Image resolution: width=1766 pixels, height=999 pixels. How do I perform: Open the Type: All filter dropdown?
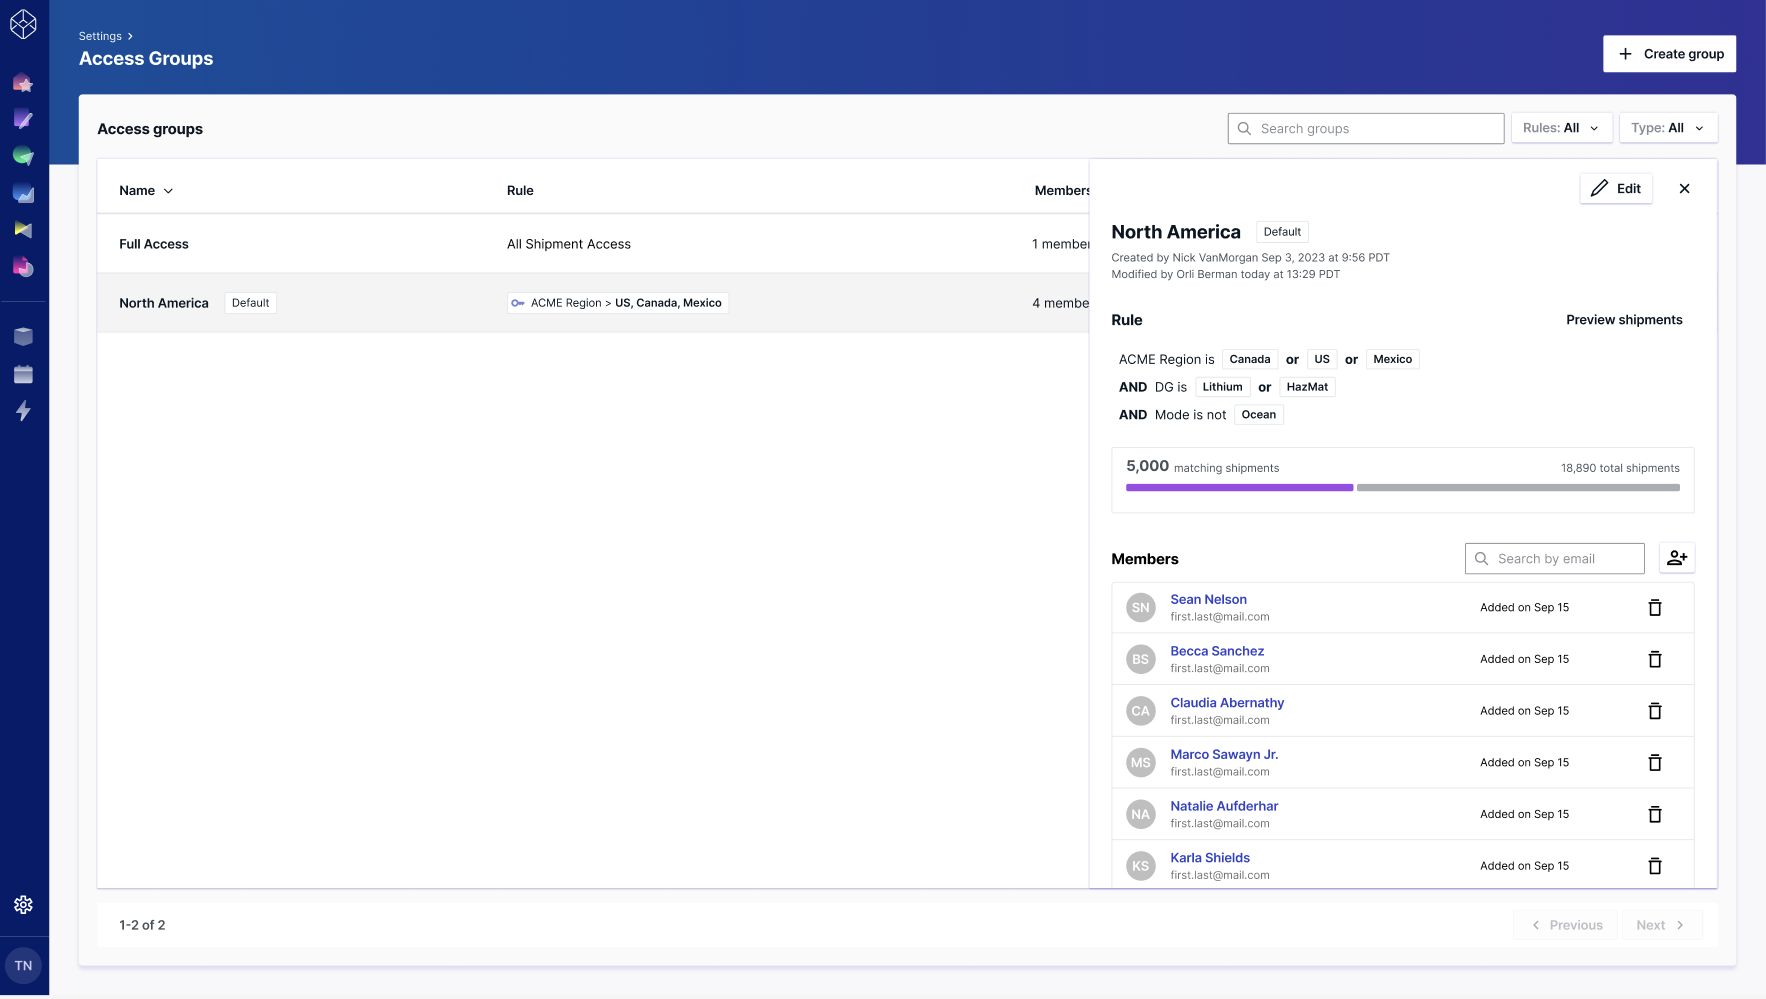(1668, 128)
